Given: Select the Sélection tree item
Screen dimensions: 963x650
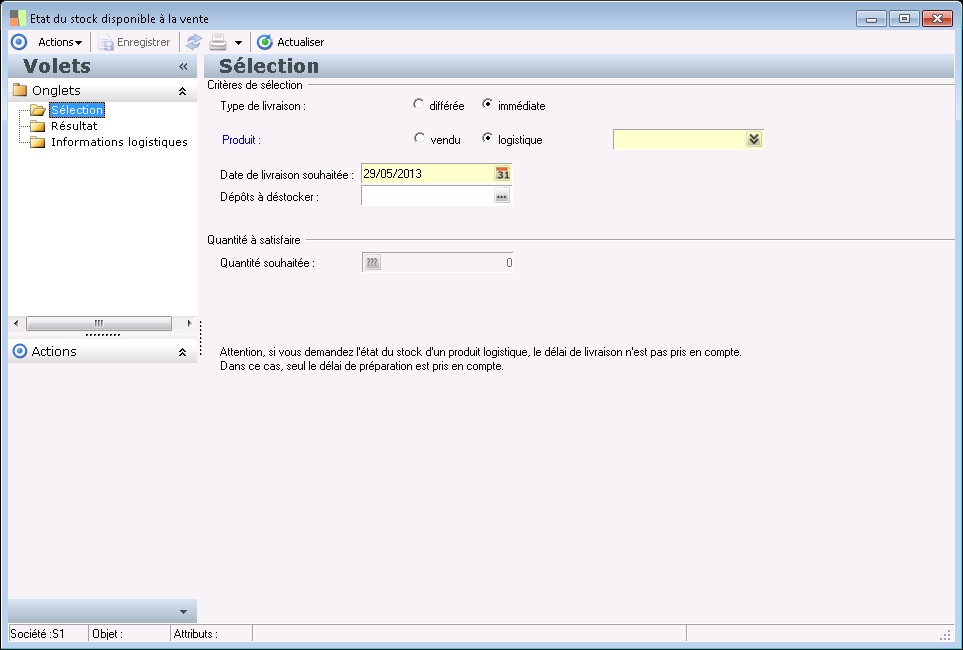Looking at the screenshot, I should pyautogui.click(x=77, y=110).
